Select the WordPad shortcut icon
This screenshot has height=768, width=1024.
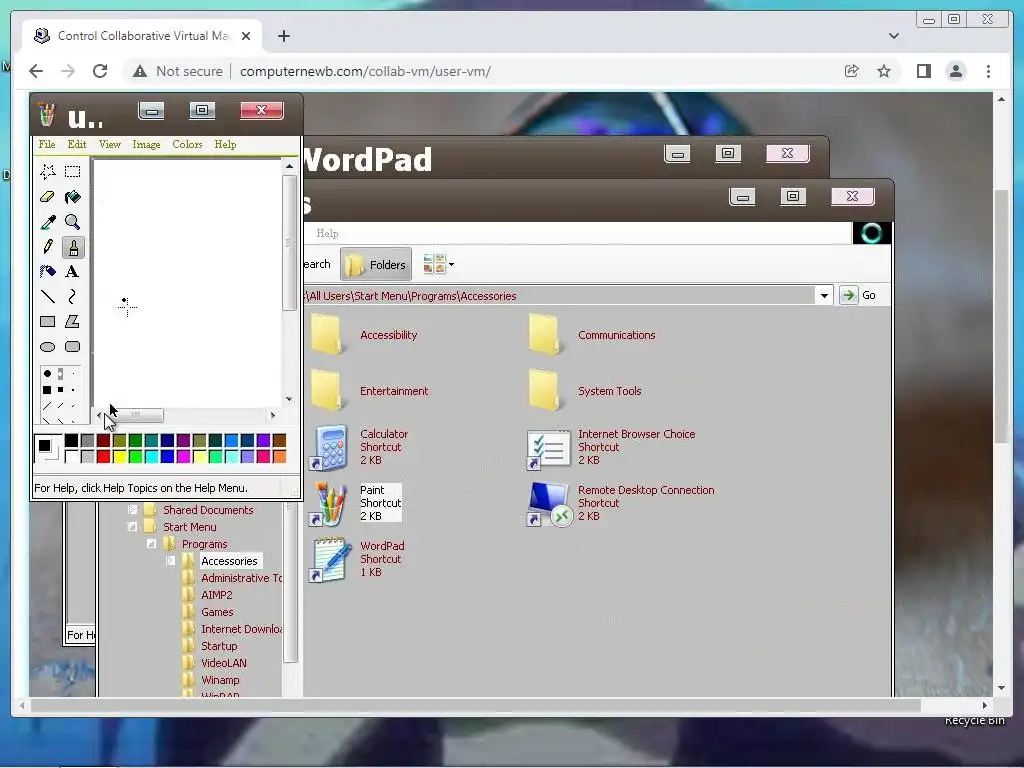click(328, 560)
